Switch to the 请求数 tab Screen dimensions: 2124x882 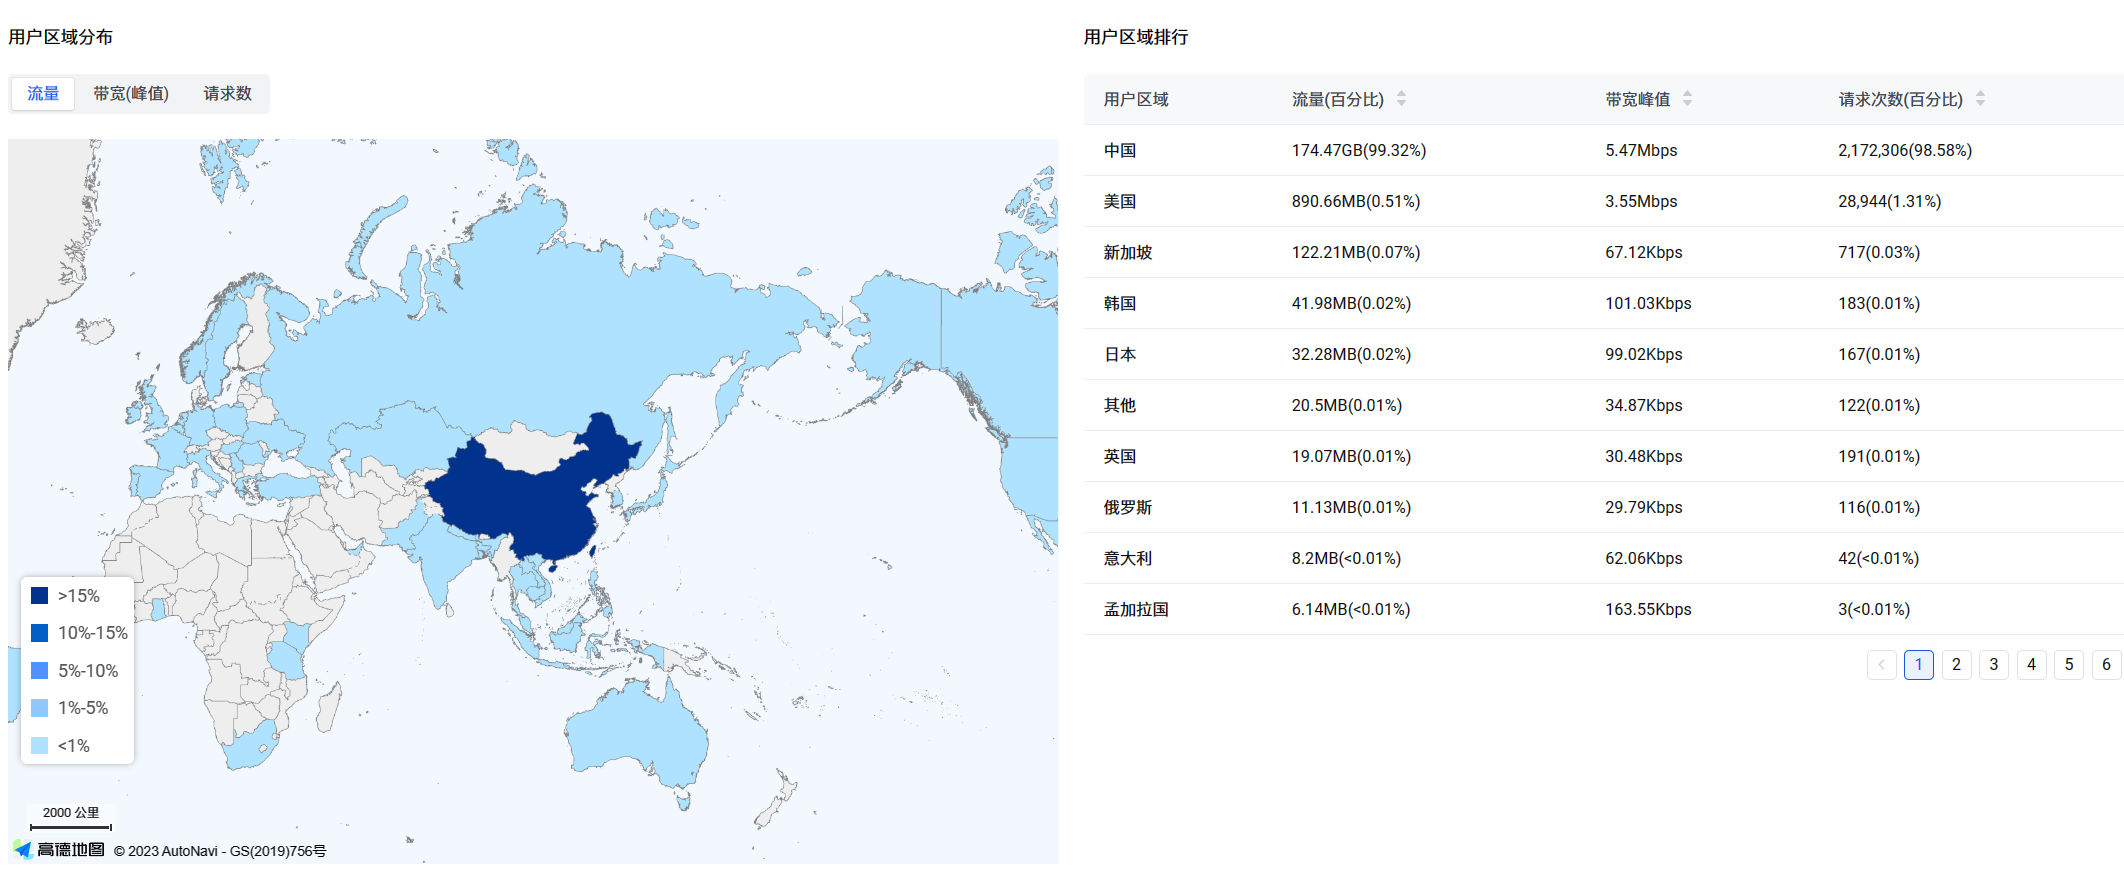(x=227, y=94)
